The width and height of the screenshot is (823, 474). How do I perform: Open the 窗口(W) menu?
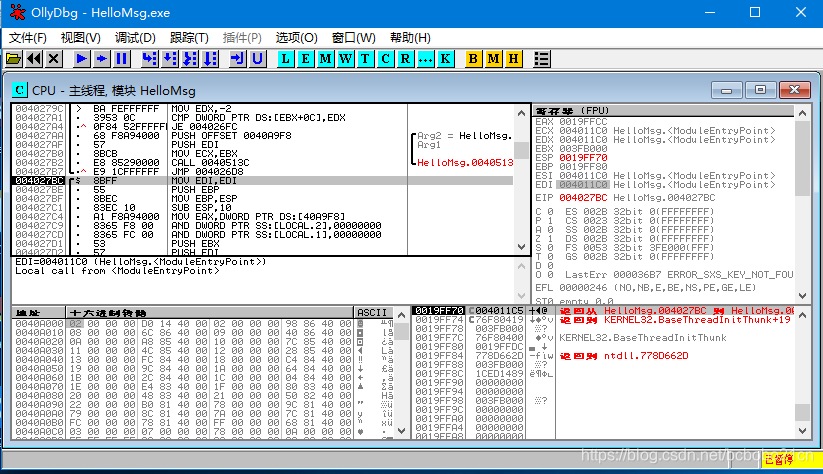[x=353, y=38]
